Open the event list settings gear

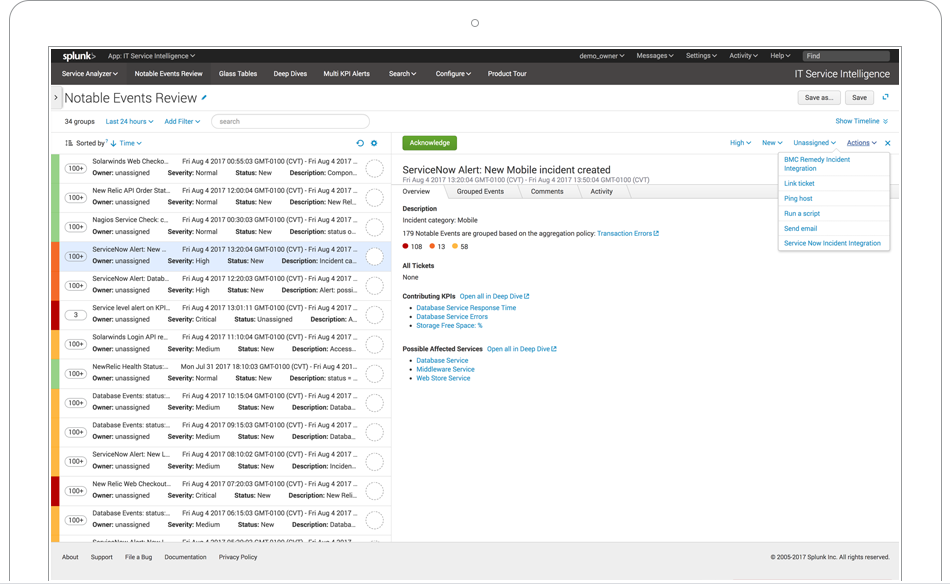[374, 143]
